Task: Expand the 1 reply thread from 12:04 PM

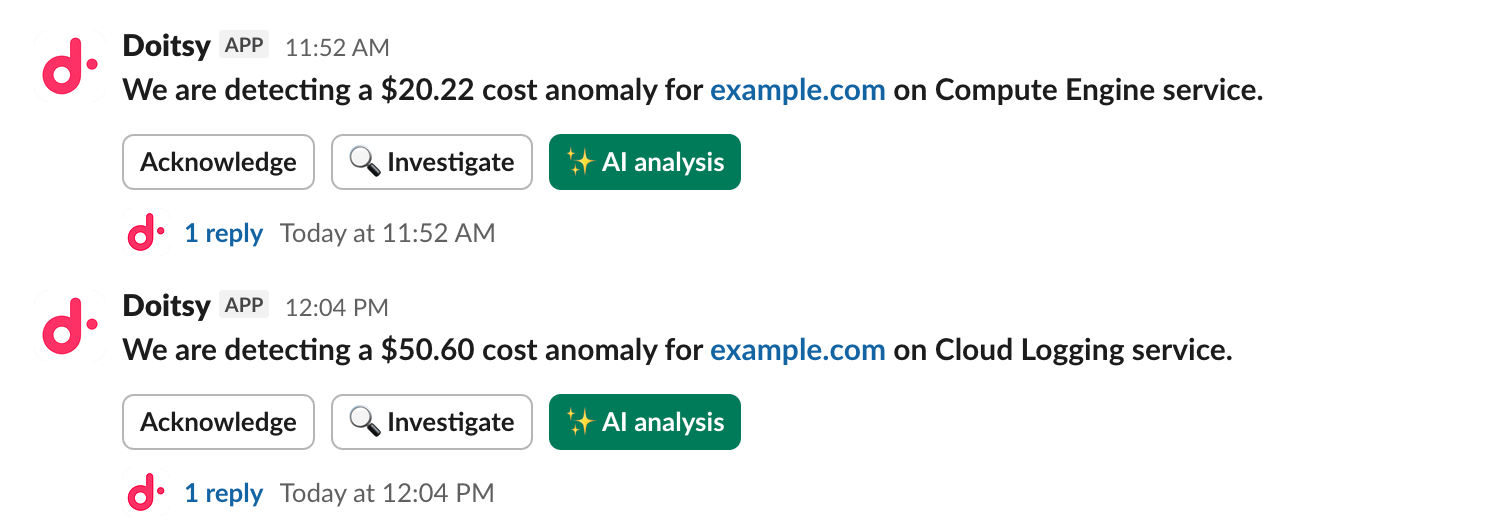Action: click(224, 493)
